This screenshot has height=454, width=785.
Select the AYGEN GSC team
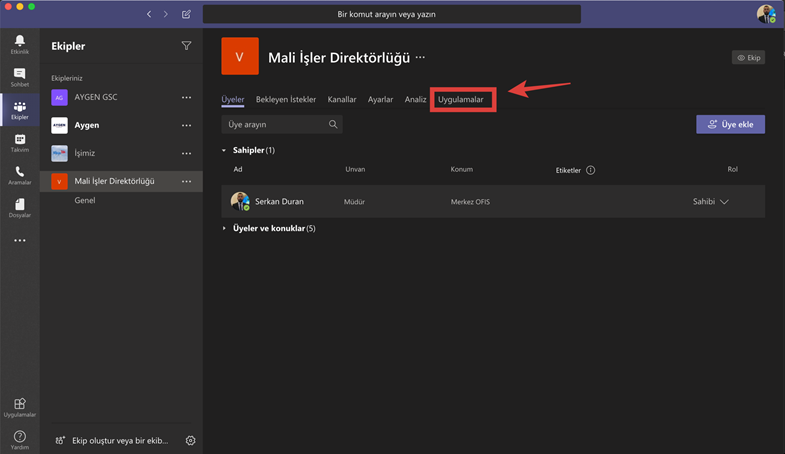121,97
